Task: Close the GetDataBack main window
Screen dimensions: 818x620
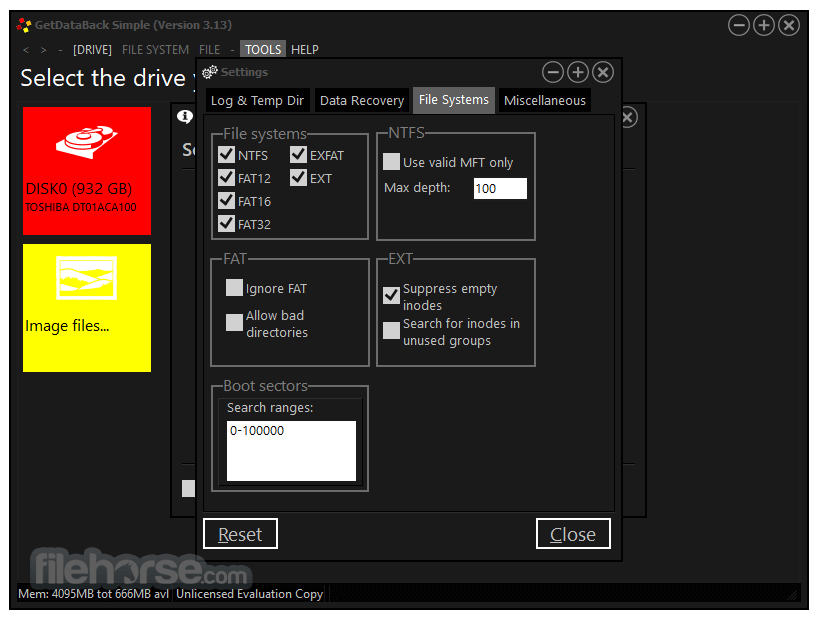Action: [x=789, y=25]
